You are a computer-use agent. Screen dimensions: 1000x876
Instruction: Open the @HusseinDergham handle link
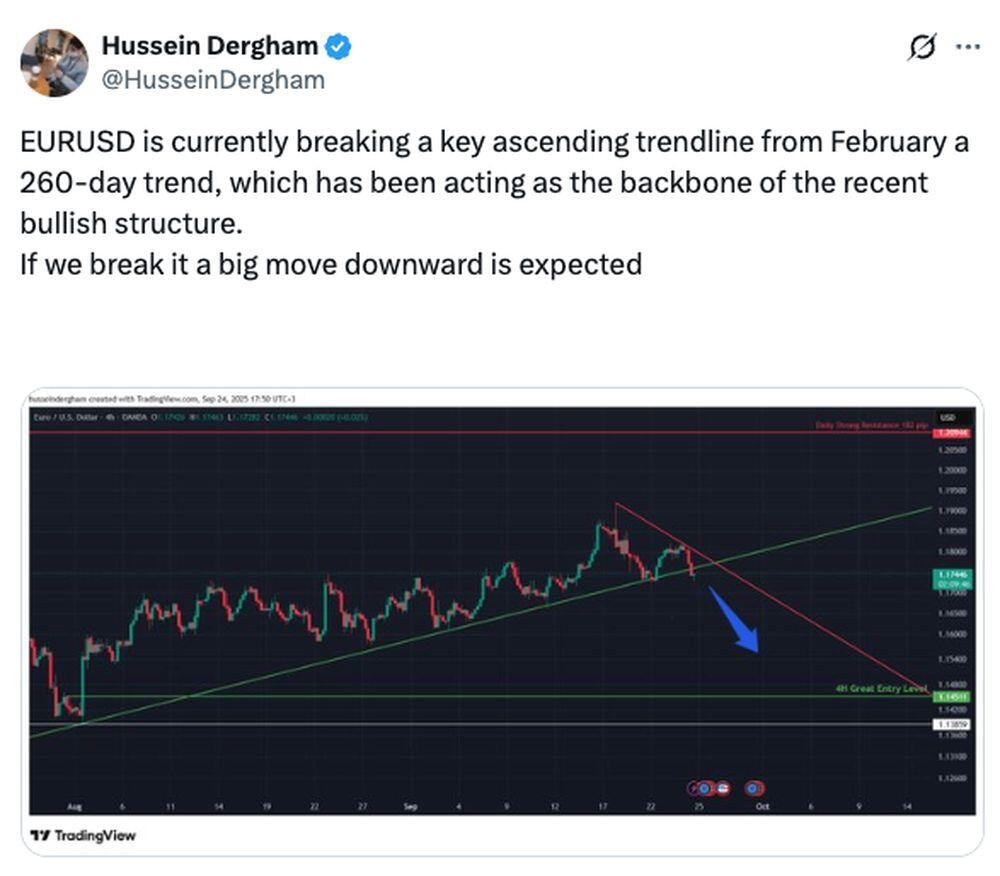coord(213,80)
